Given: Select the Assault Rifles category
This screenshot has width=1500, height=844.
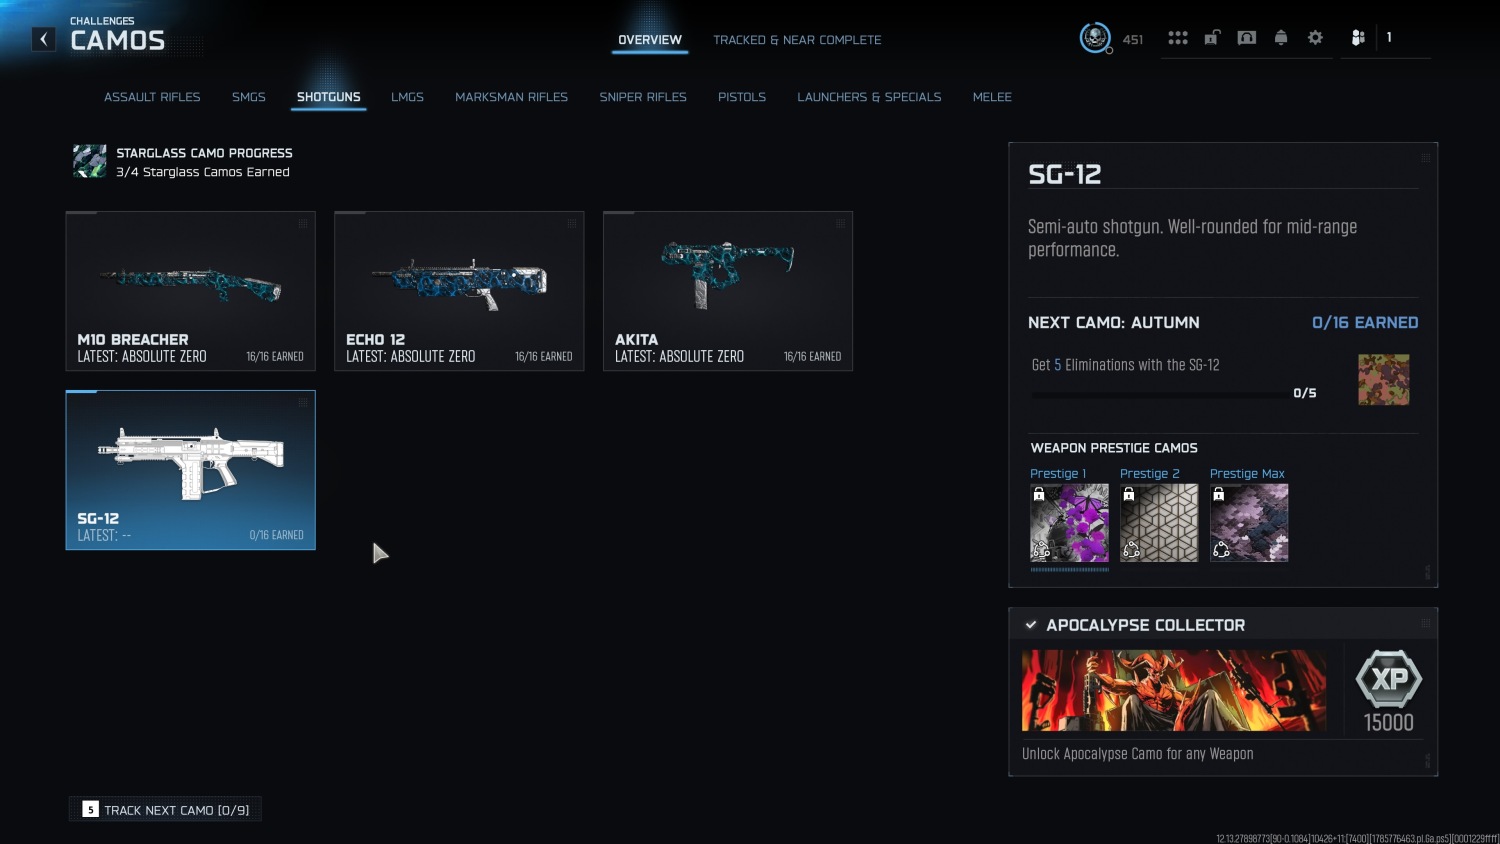Looking at the screenshot, I should [x=152, y=97].
